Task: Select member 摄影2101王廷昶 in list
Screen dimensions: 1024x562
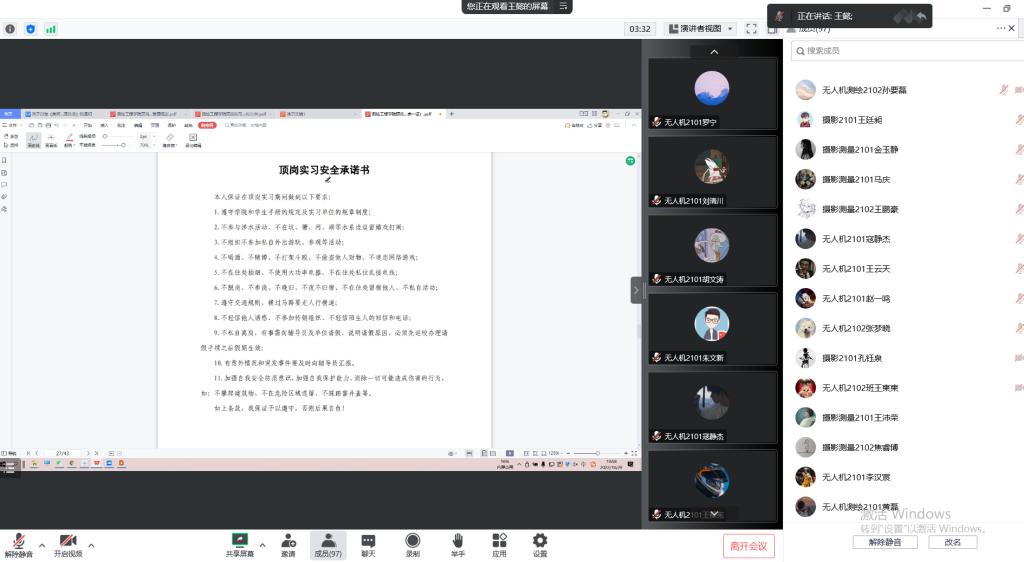Action: (x=852, y=120)
